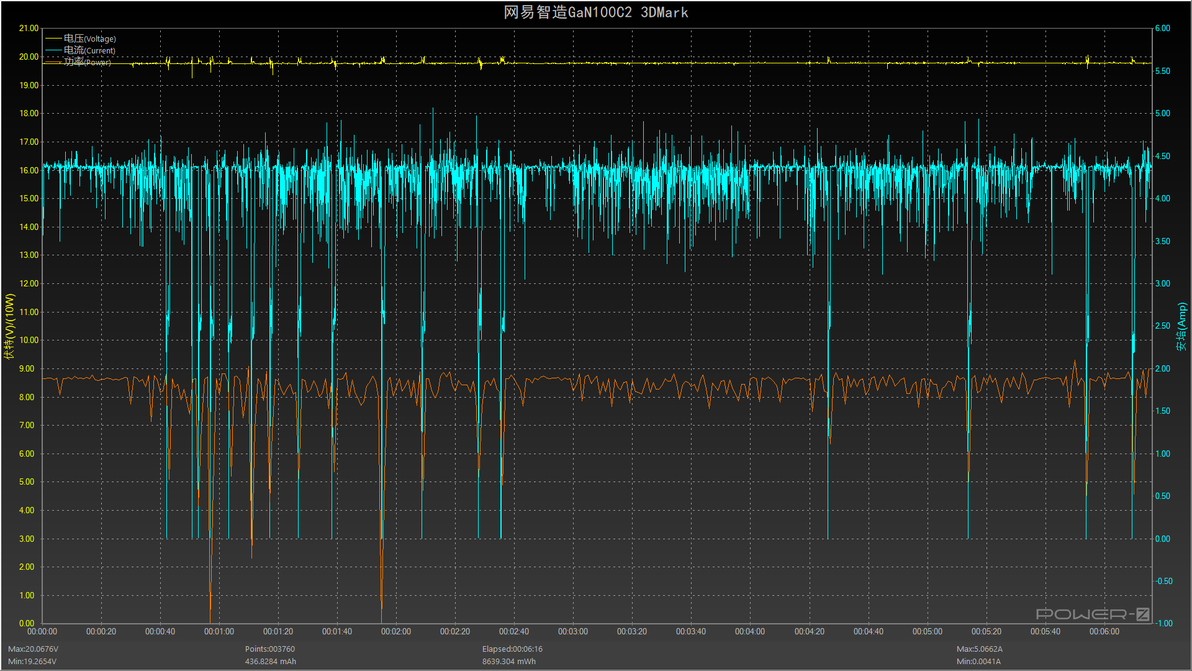The width and height of the screenshot is (1192, 671).
Task: Click the Min:0.0041A current readout
Action: 979,661
